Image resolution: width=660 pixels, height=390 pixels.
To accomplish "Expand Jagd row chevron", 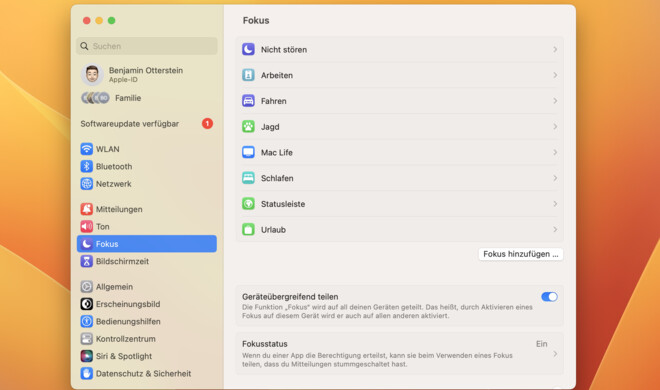I will (x=555, y=127).
